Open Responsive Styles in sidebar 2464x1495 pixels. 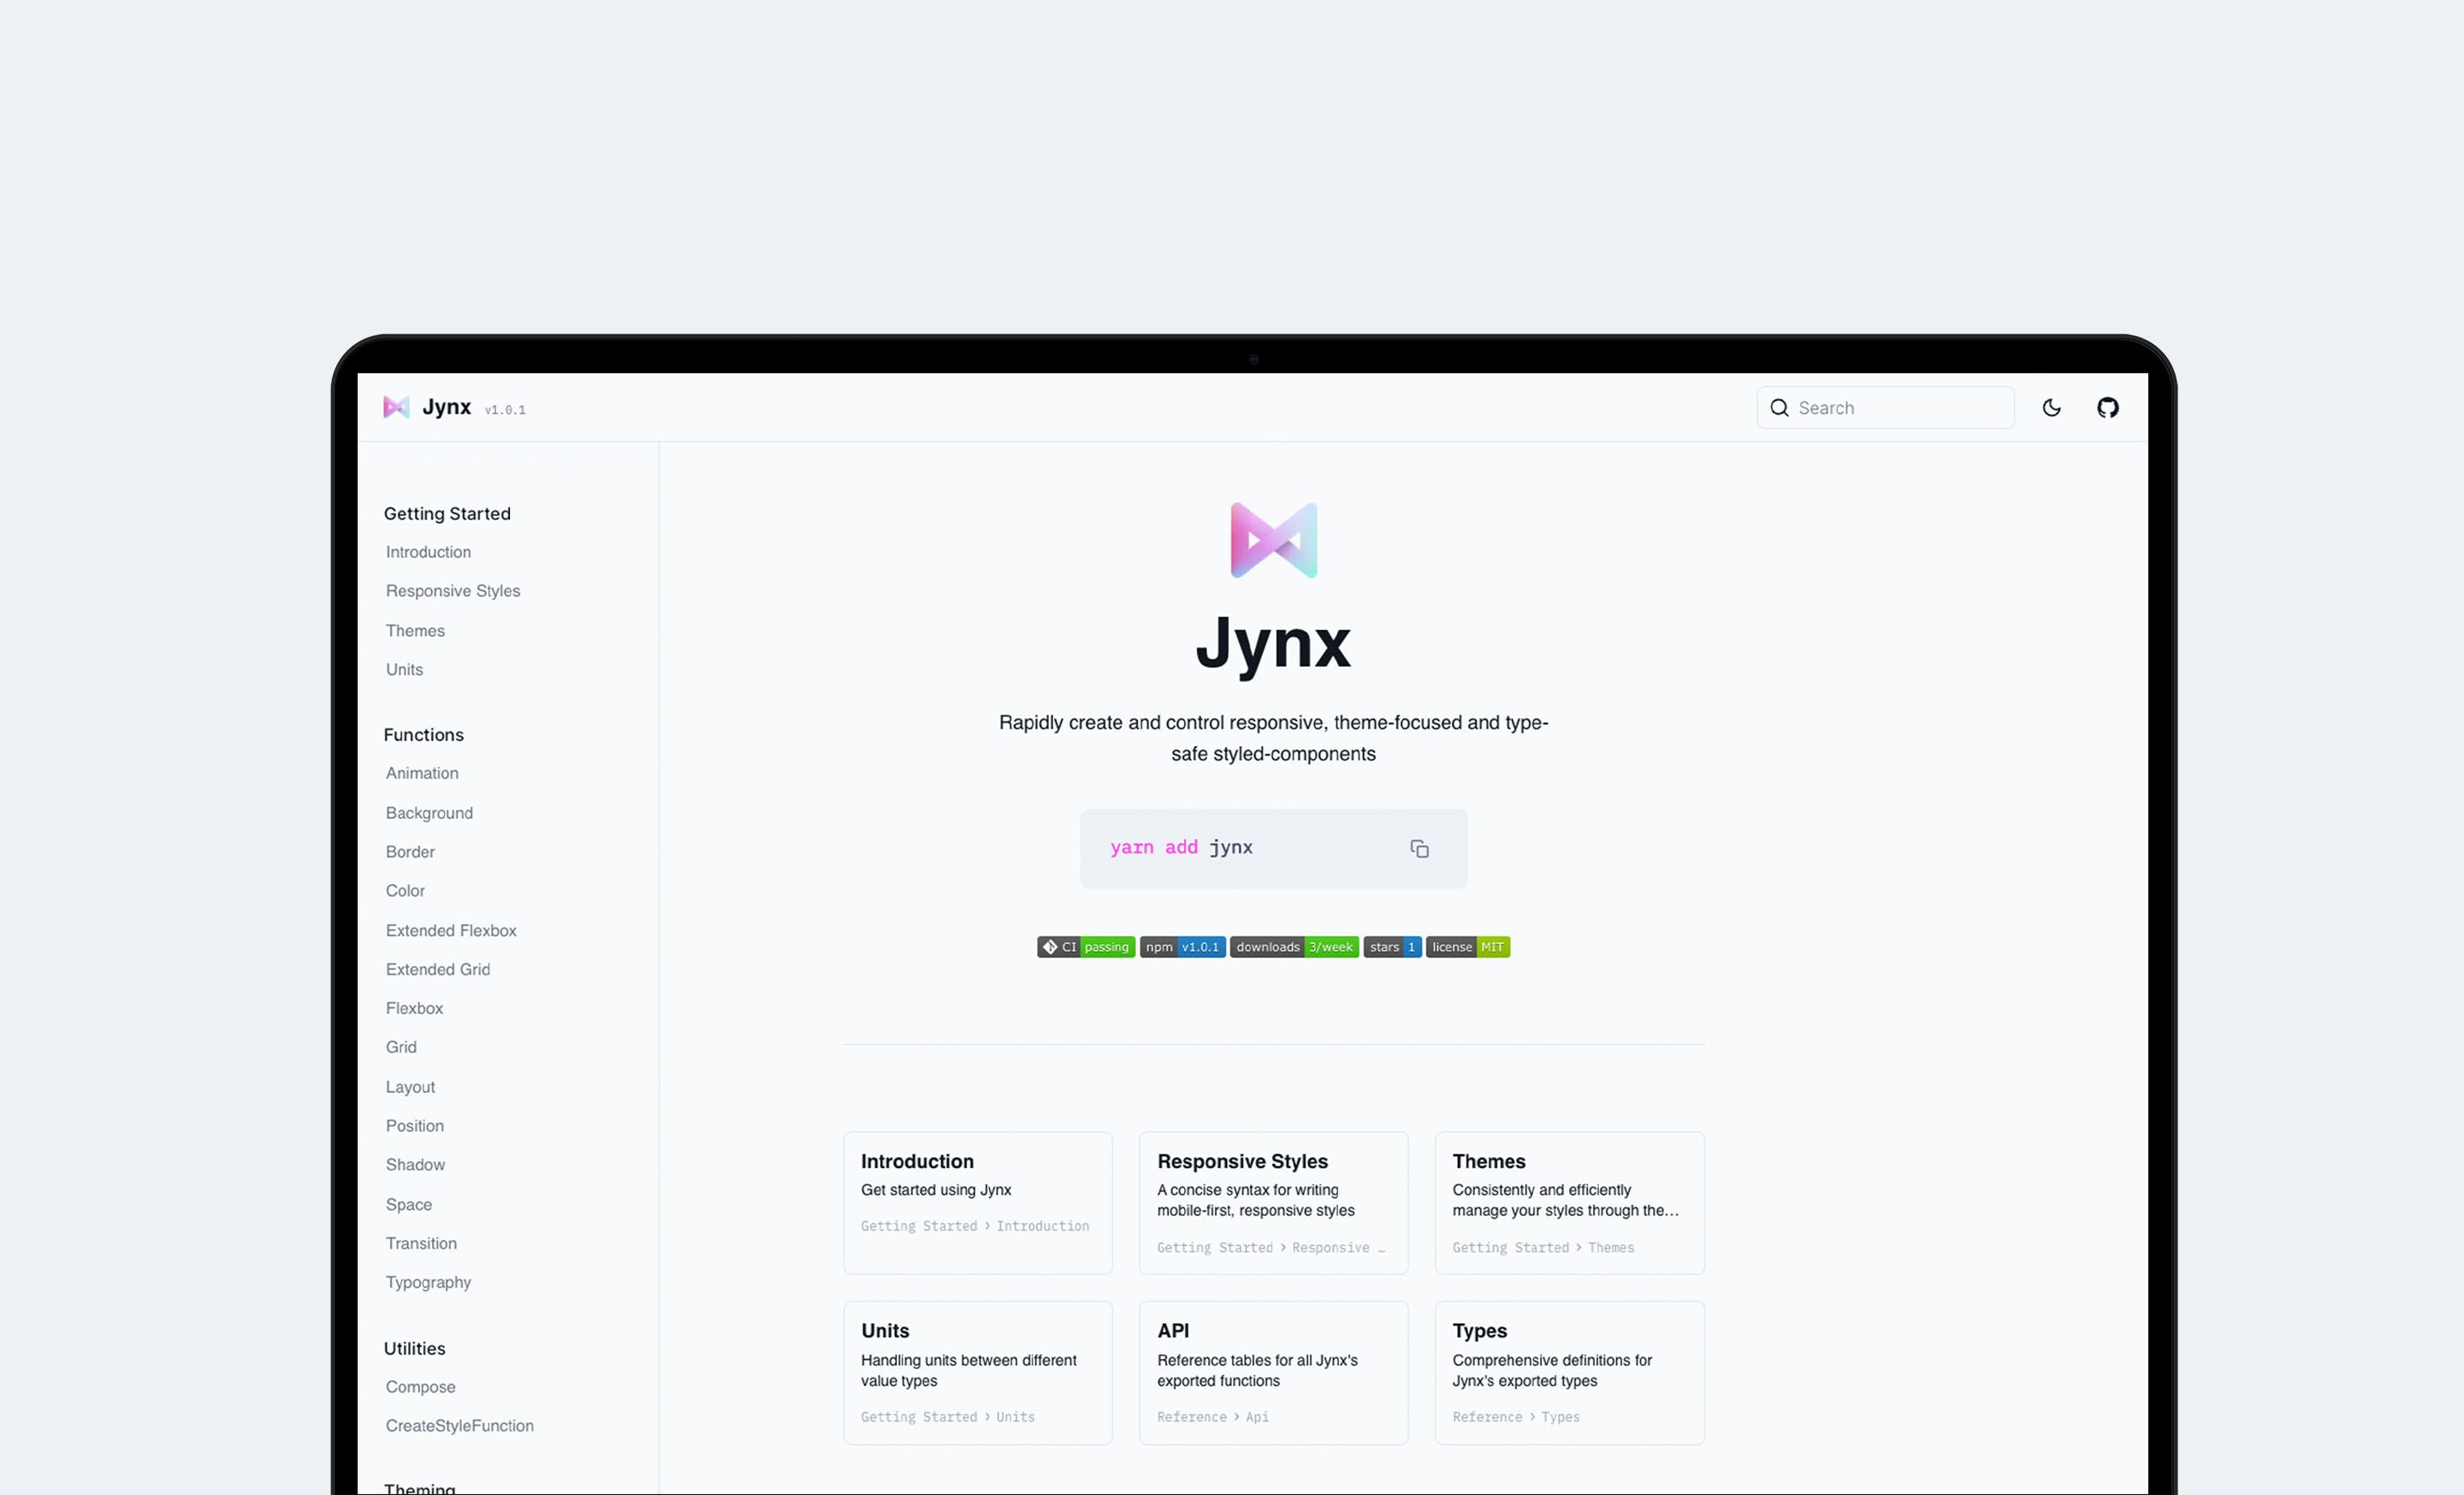point(453,591)
